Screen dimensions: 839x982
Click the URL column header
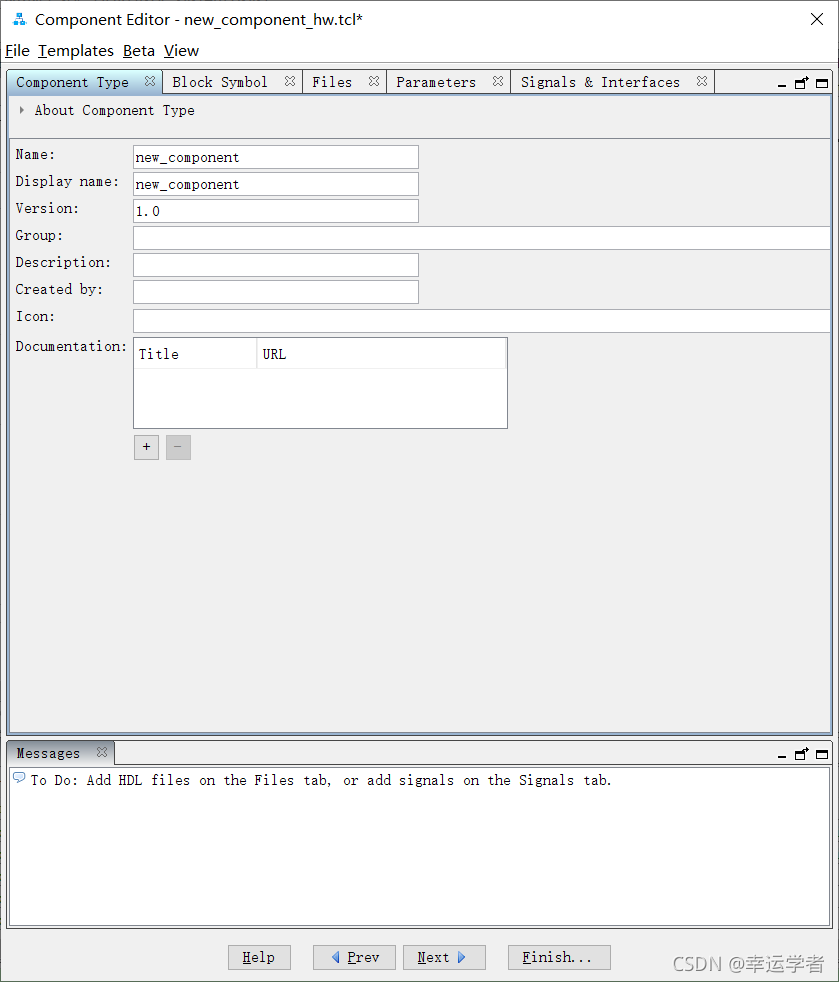pos(381,354)
